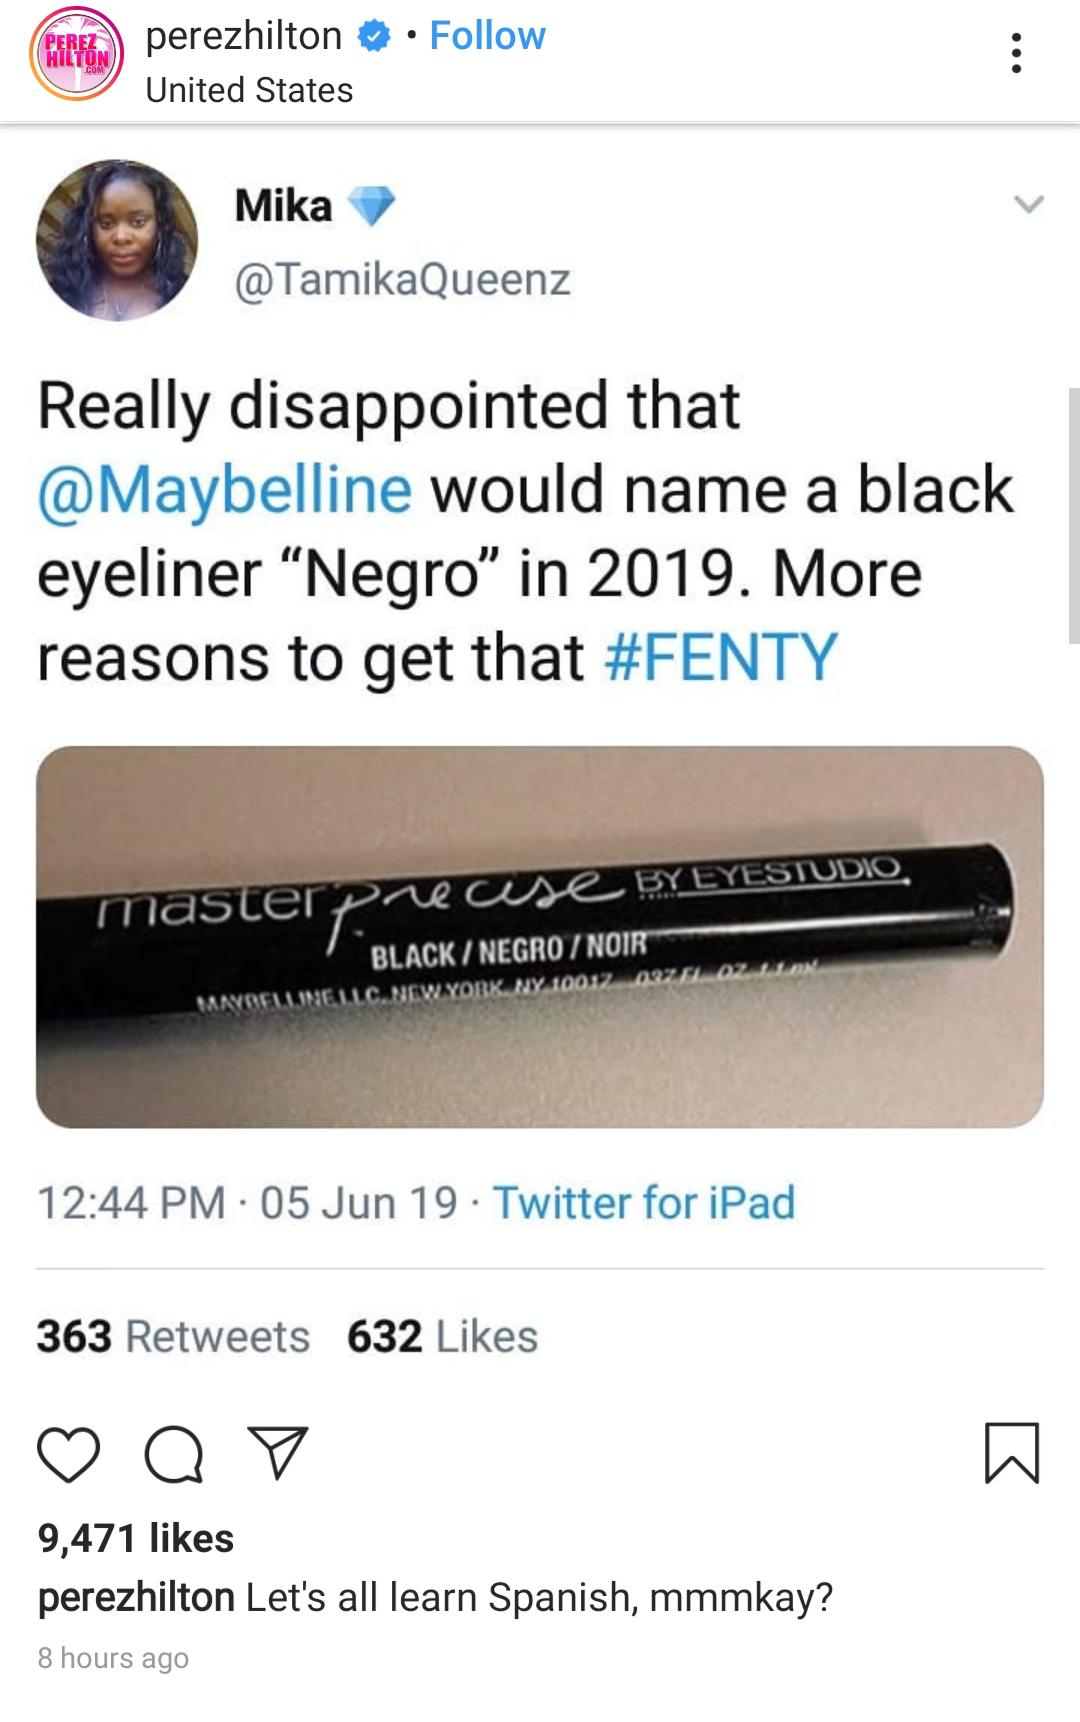This screenshot has height=1722, width=1080.
Task: Follow the perezhilton account
Action: (487, 36)
